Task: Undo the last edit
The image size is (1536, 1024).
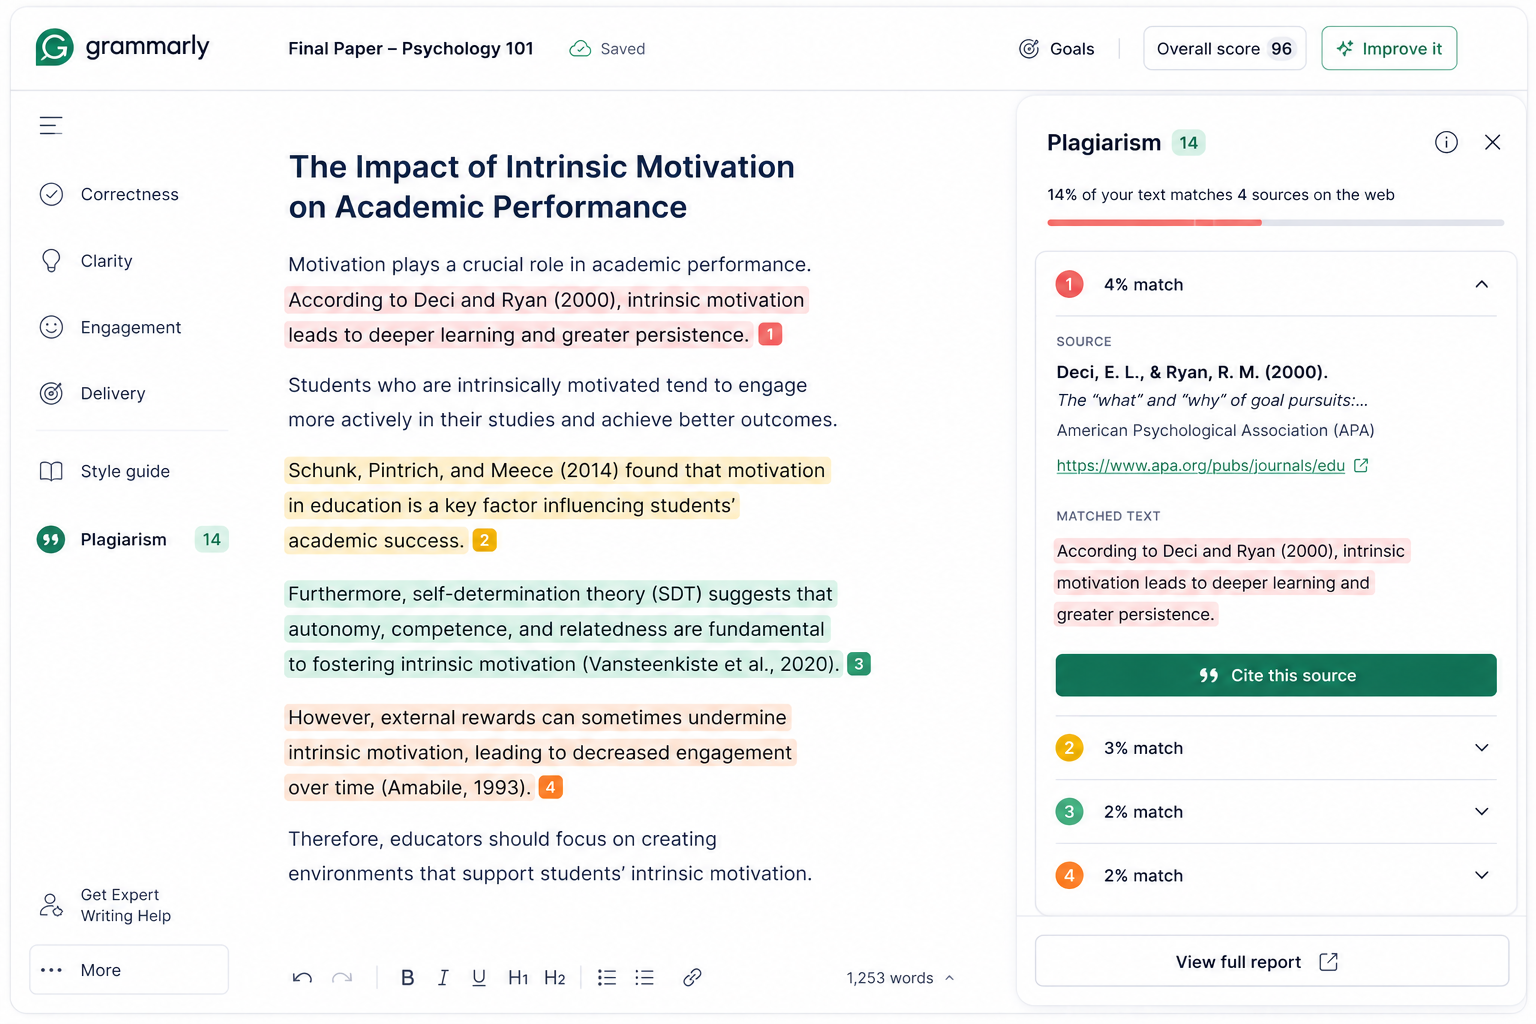Action: pyautogui.click(x=302, y=977)
